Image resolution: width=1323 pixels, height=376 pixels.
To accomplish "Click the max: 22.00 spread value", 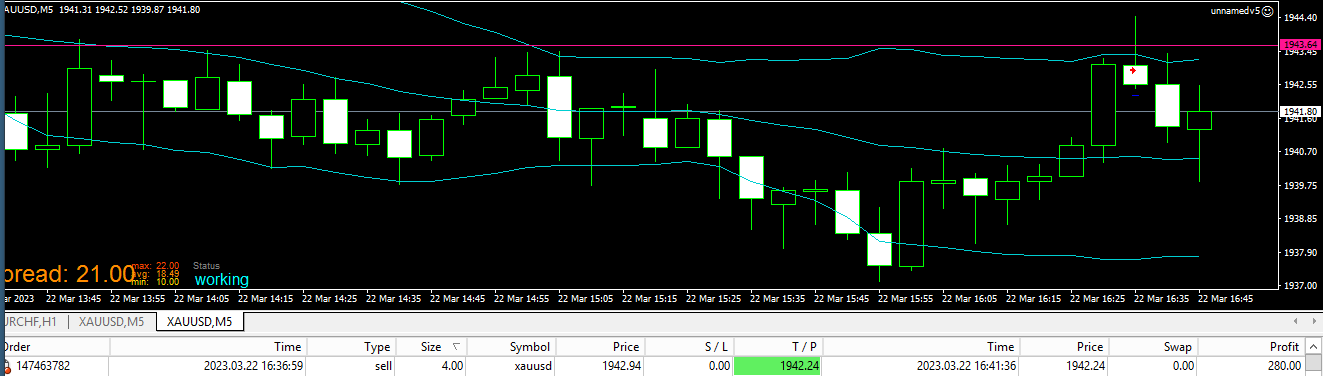I will pyautogui.click(x=156, y=265).
